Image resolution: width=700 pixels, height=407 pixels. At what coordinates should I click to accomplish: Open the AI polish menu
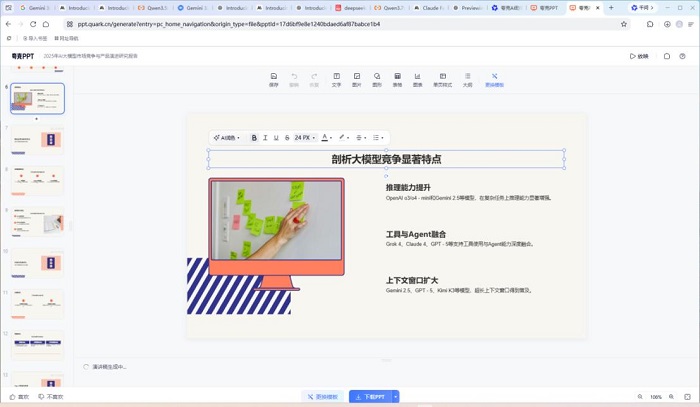(x=227, y=138)
